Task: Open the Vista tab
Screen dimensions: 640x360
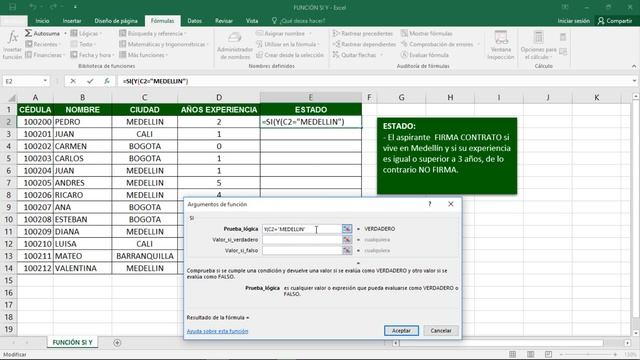Action: [251, 21]
